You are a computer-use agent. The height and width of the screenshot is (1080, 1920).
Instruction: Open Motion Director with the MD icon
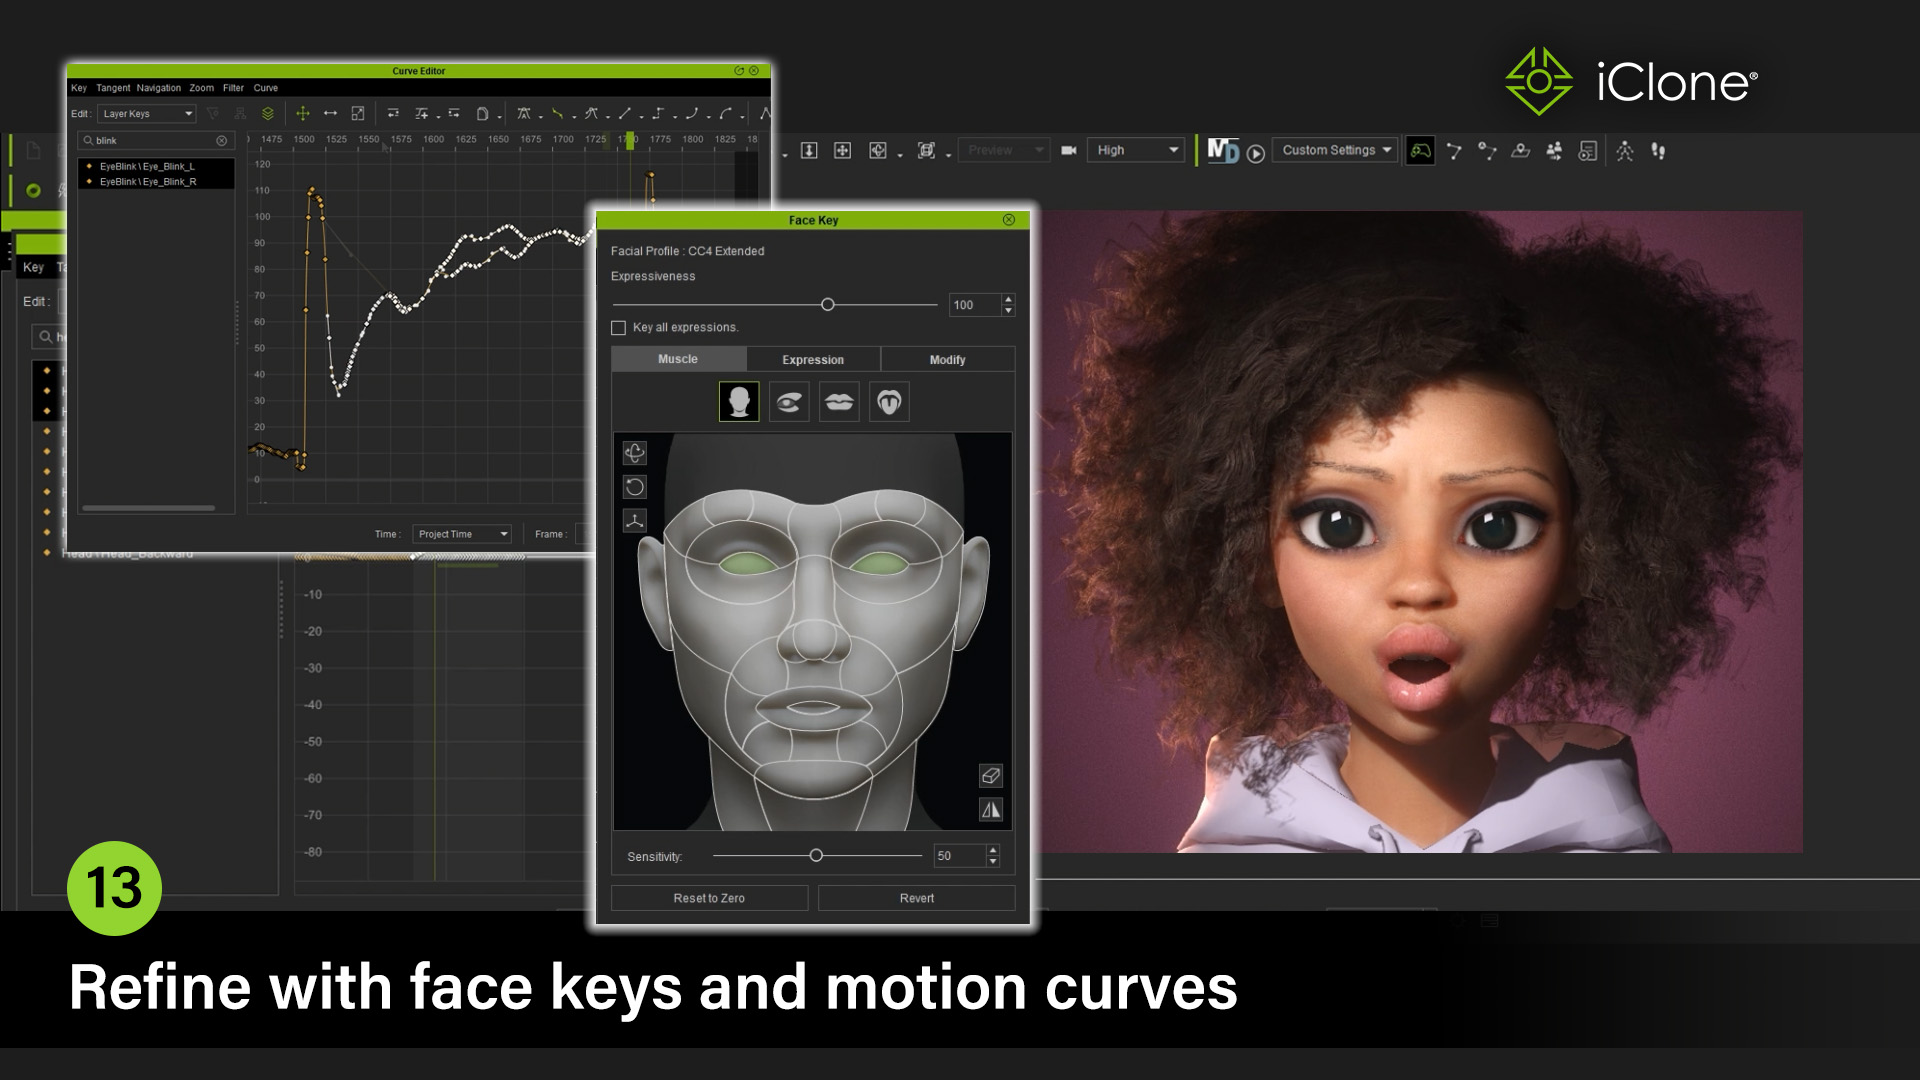pos(1220,150)
